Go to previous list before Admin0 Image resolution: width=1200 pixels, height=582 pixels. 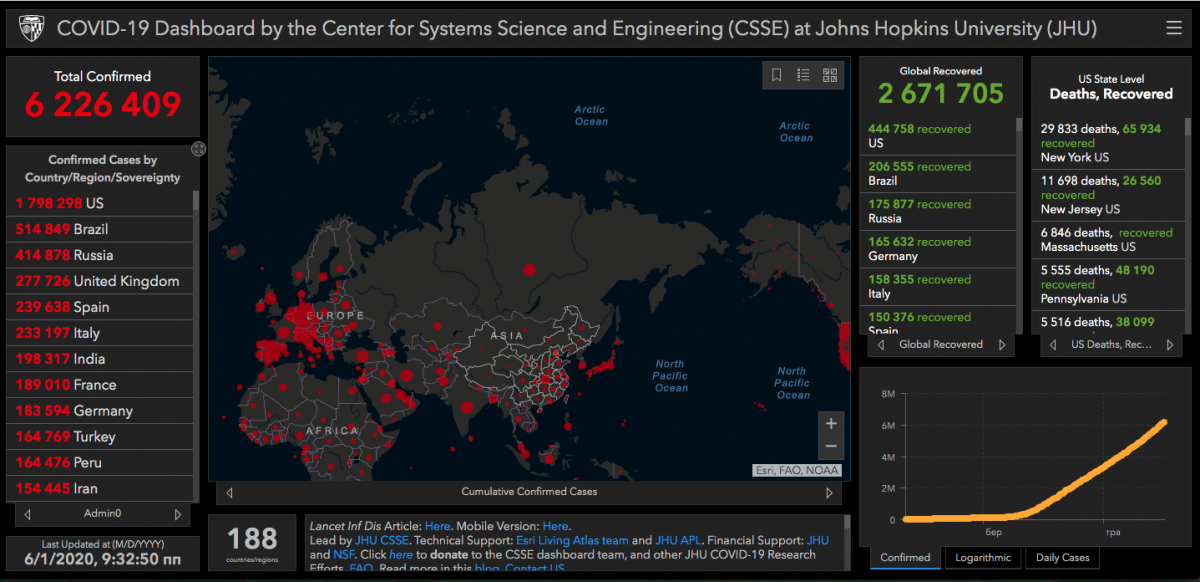click(27, 514)
